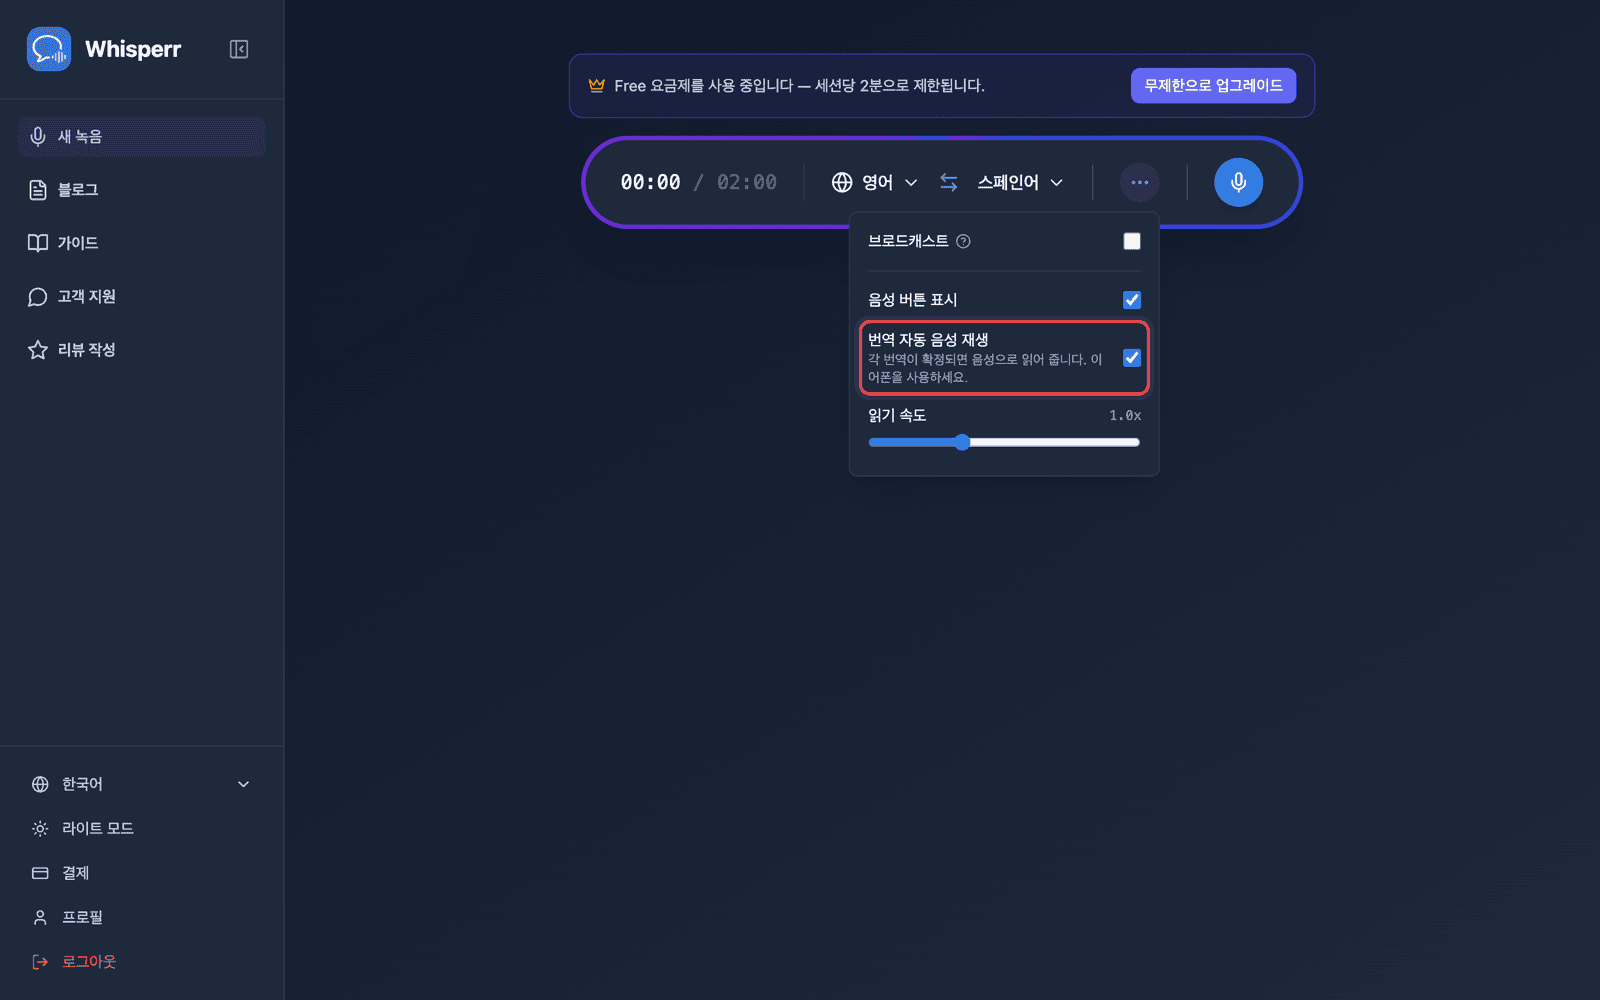Open the 프로필 page
This screenshot has height=1000, width=1600.
pos(141,917)
